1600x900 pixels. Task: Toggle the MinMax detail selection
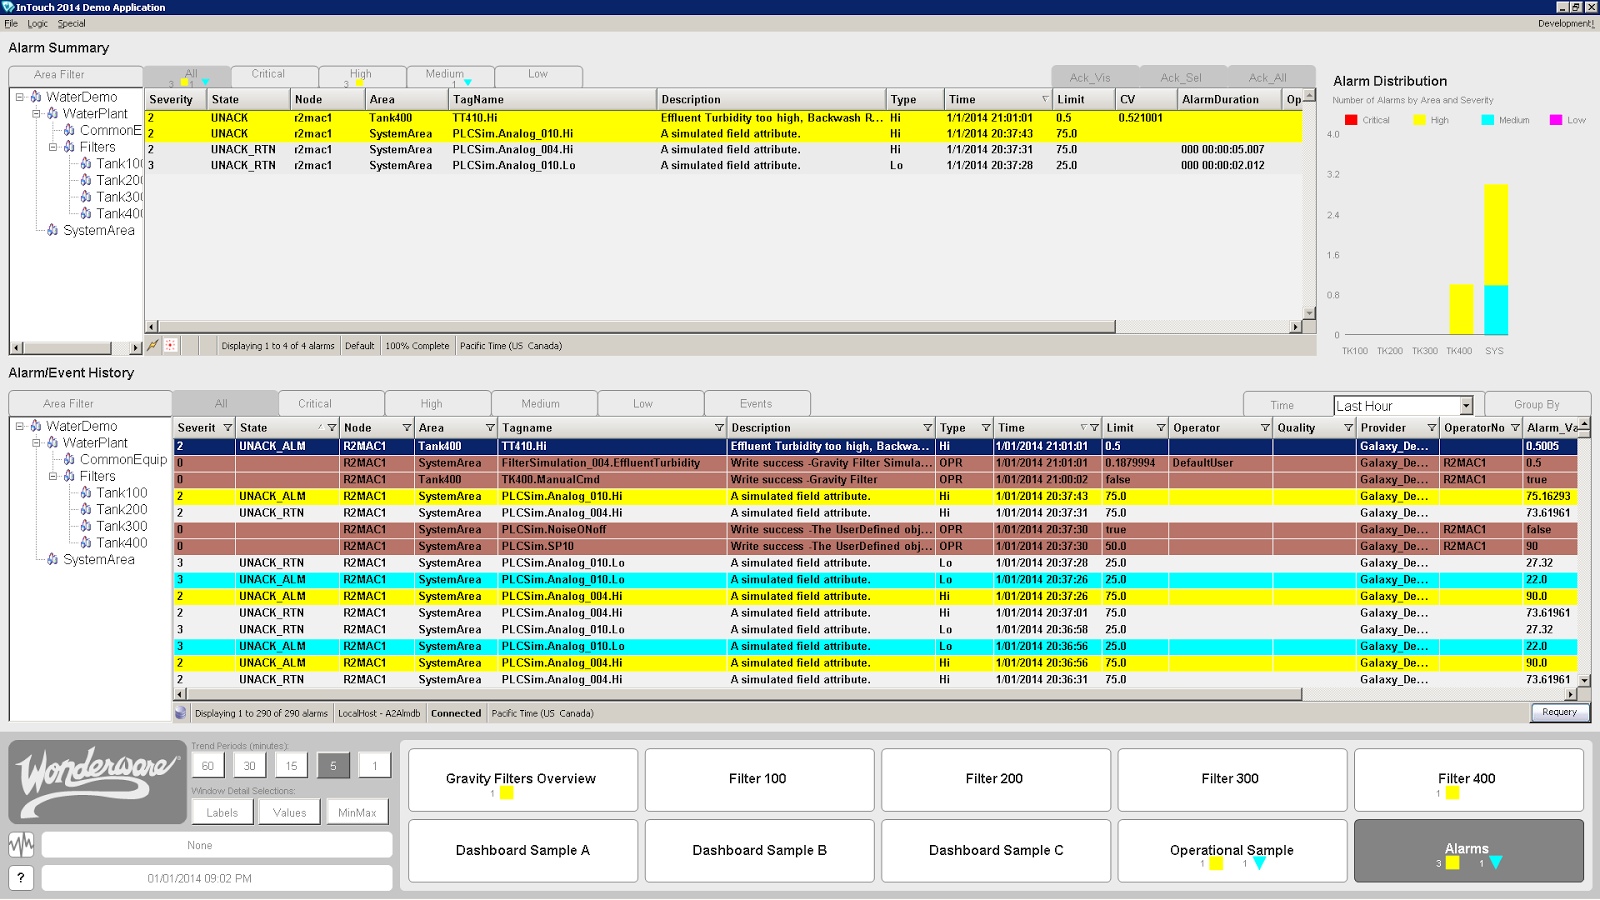pos(357,812)
